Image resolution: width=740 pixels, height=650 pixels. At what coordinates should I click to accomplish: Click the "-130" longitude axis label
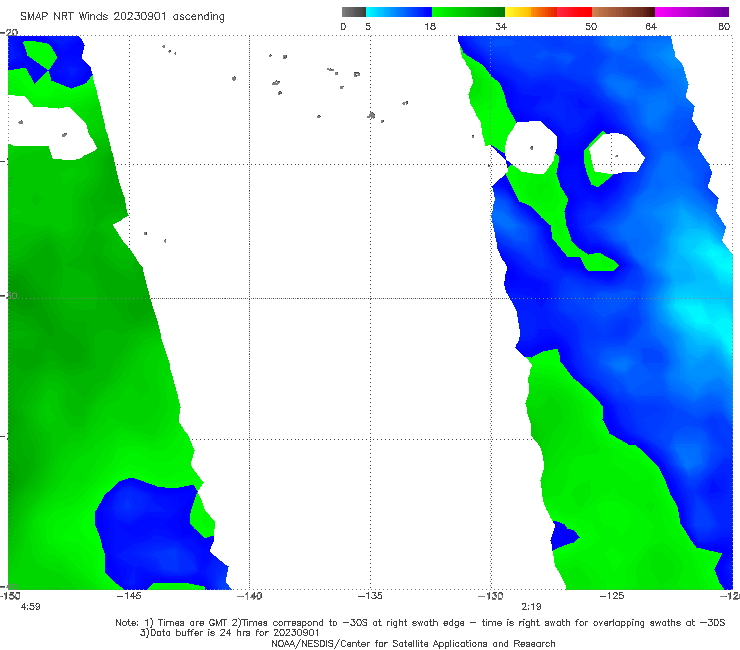point(491,596)
